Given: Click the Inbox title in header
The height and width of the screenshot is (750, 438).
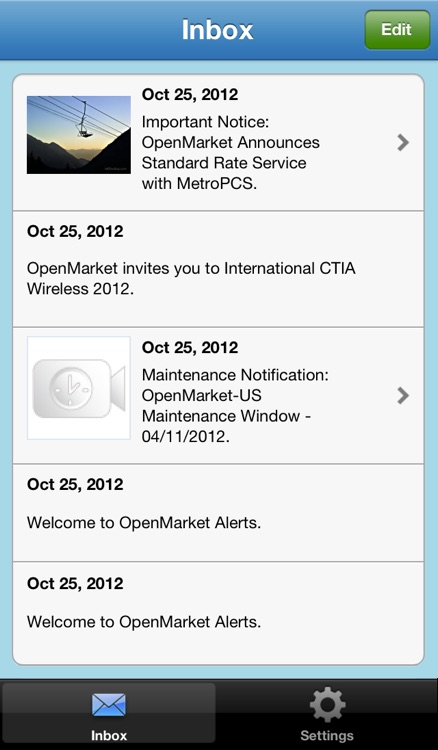Looking at the screenshot, I should tap(218, 30).
